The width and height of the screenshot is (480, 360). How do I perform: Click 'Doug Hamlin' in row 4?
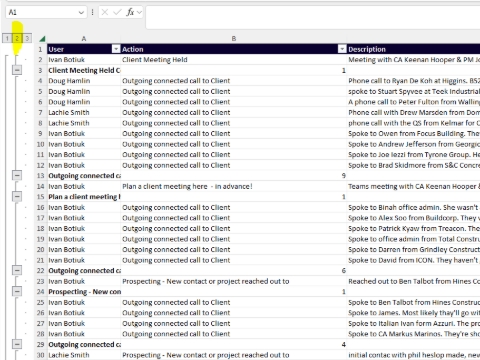click(84, 81)
